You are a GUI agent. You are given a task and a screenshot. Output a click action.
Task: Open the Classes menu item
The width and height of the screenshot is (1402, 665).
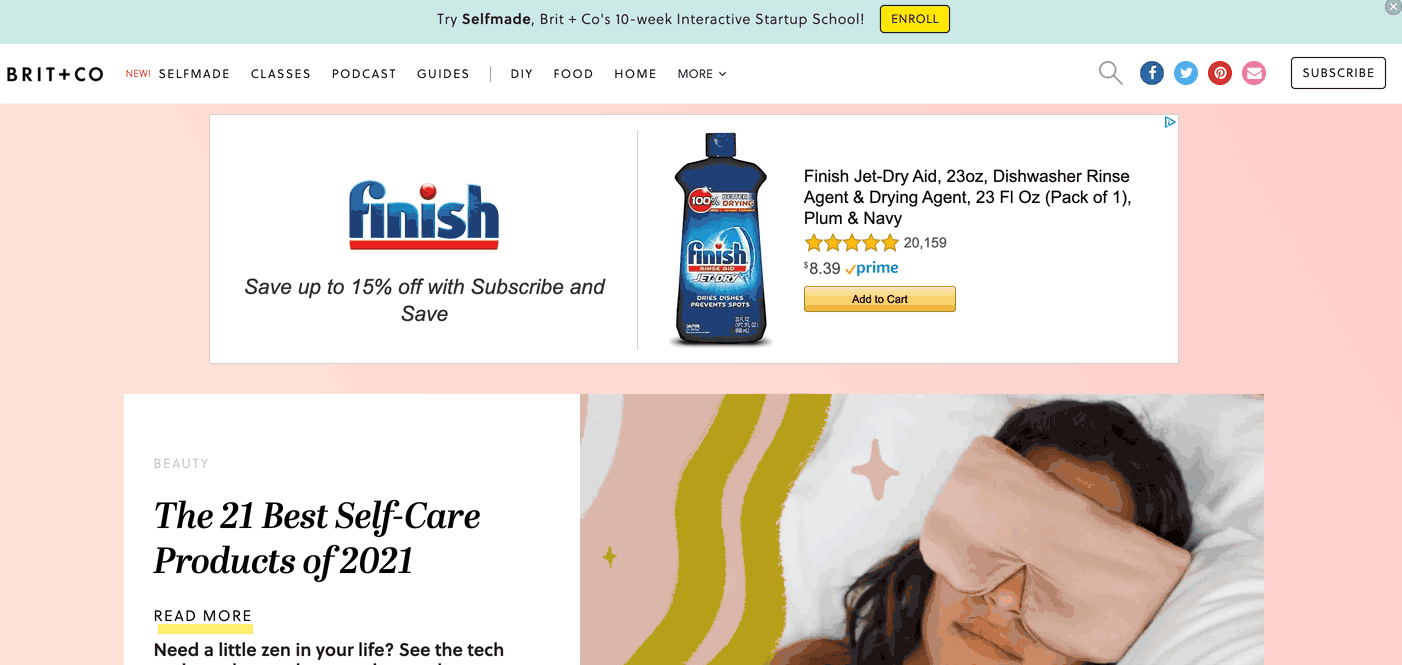tap(281, 74)
